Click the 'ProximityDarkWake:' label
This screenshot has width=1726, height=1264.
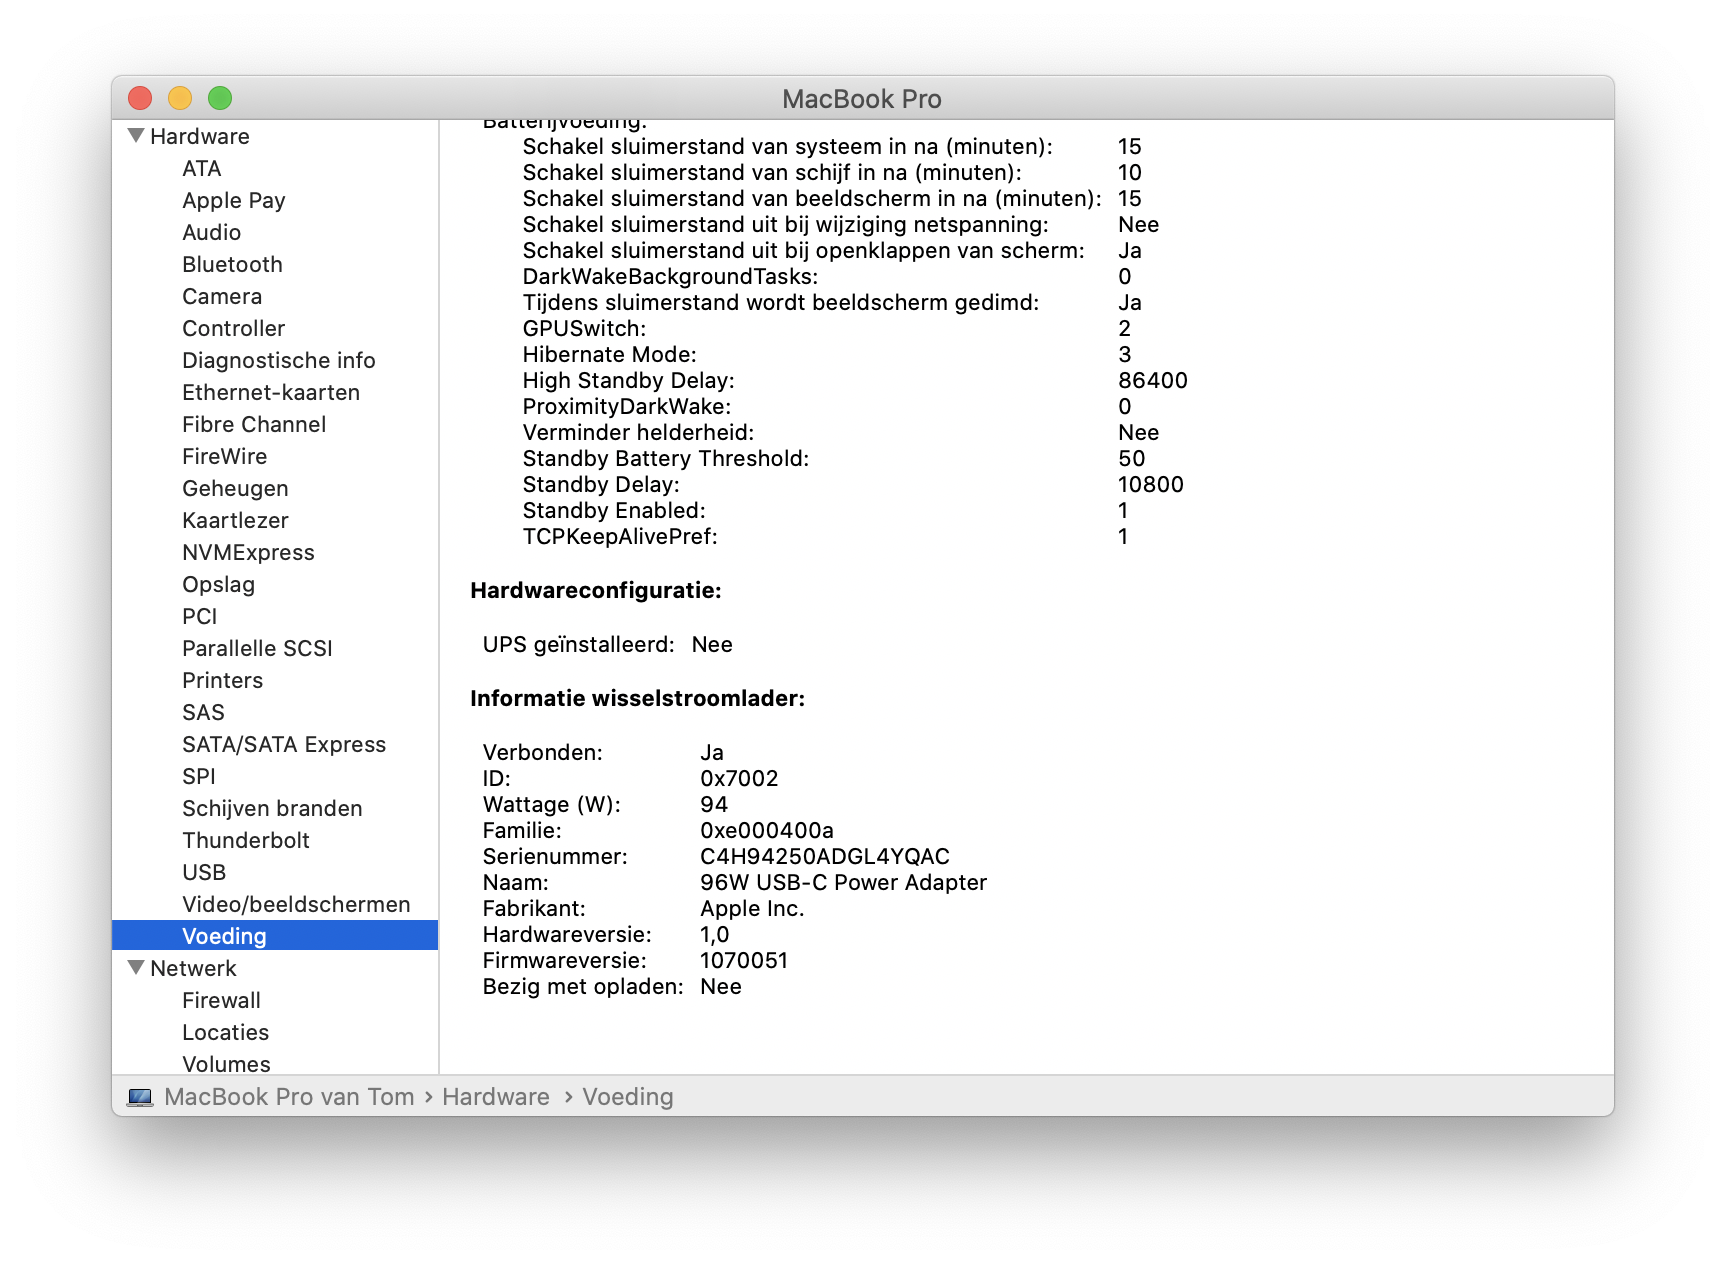point(627,406)
